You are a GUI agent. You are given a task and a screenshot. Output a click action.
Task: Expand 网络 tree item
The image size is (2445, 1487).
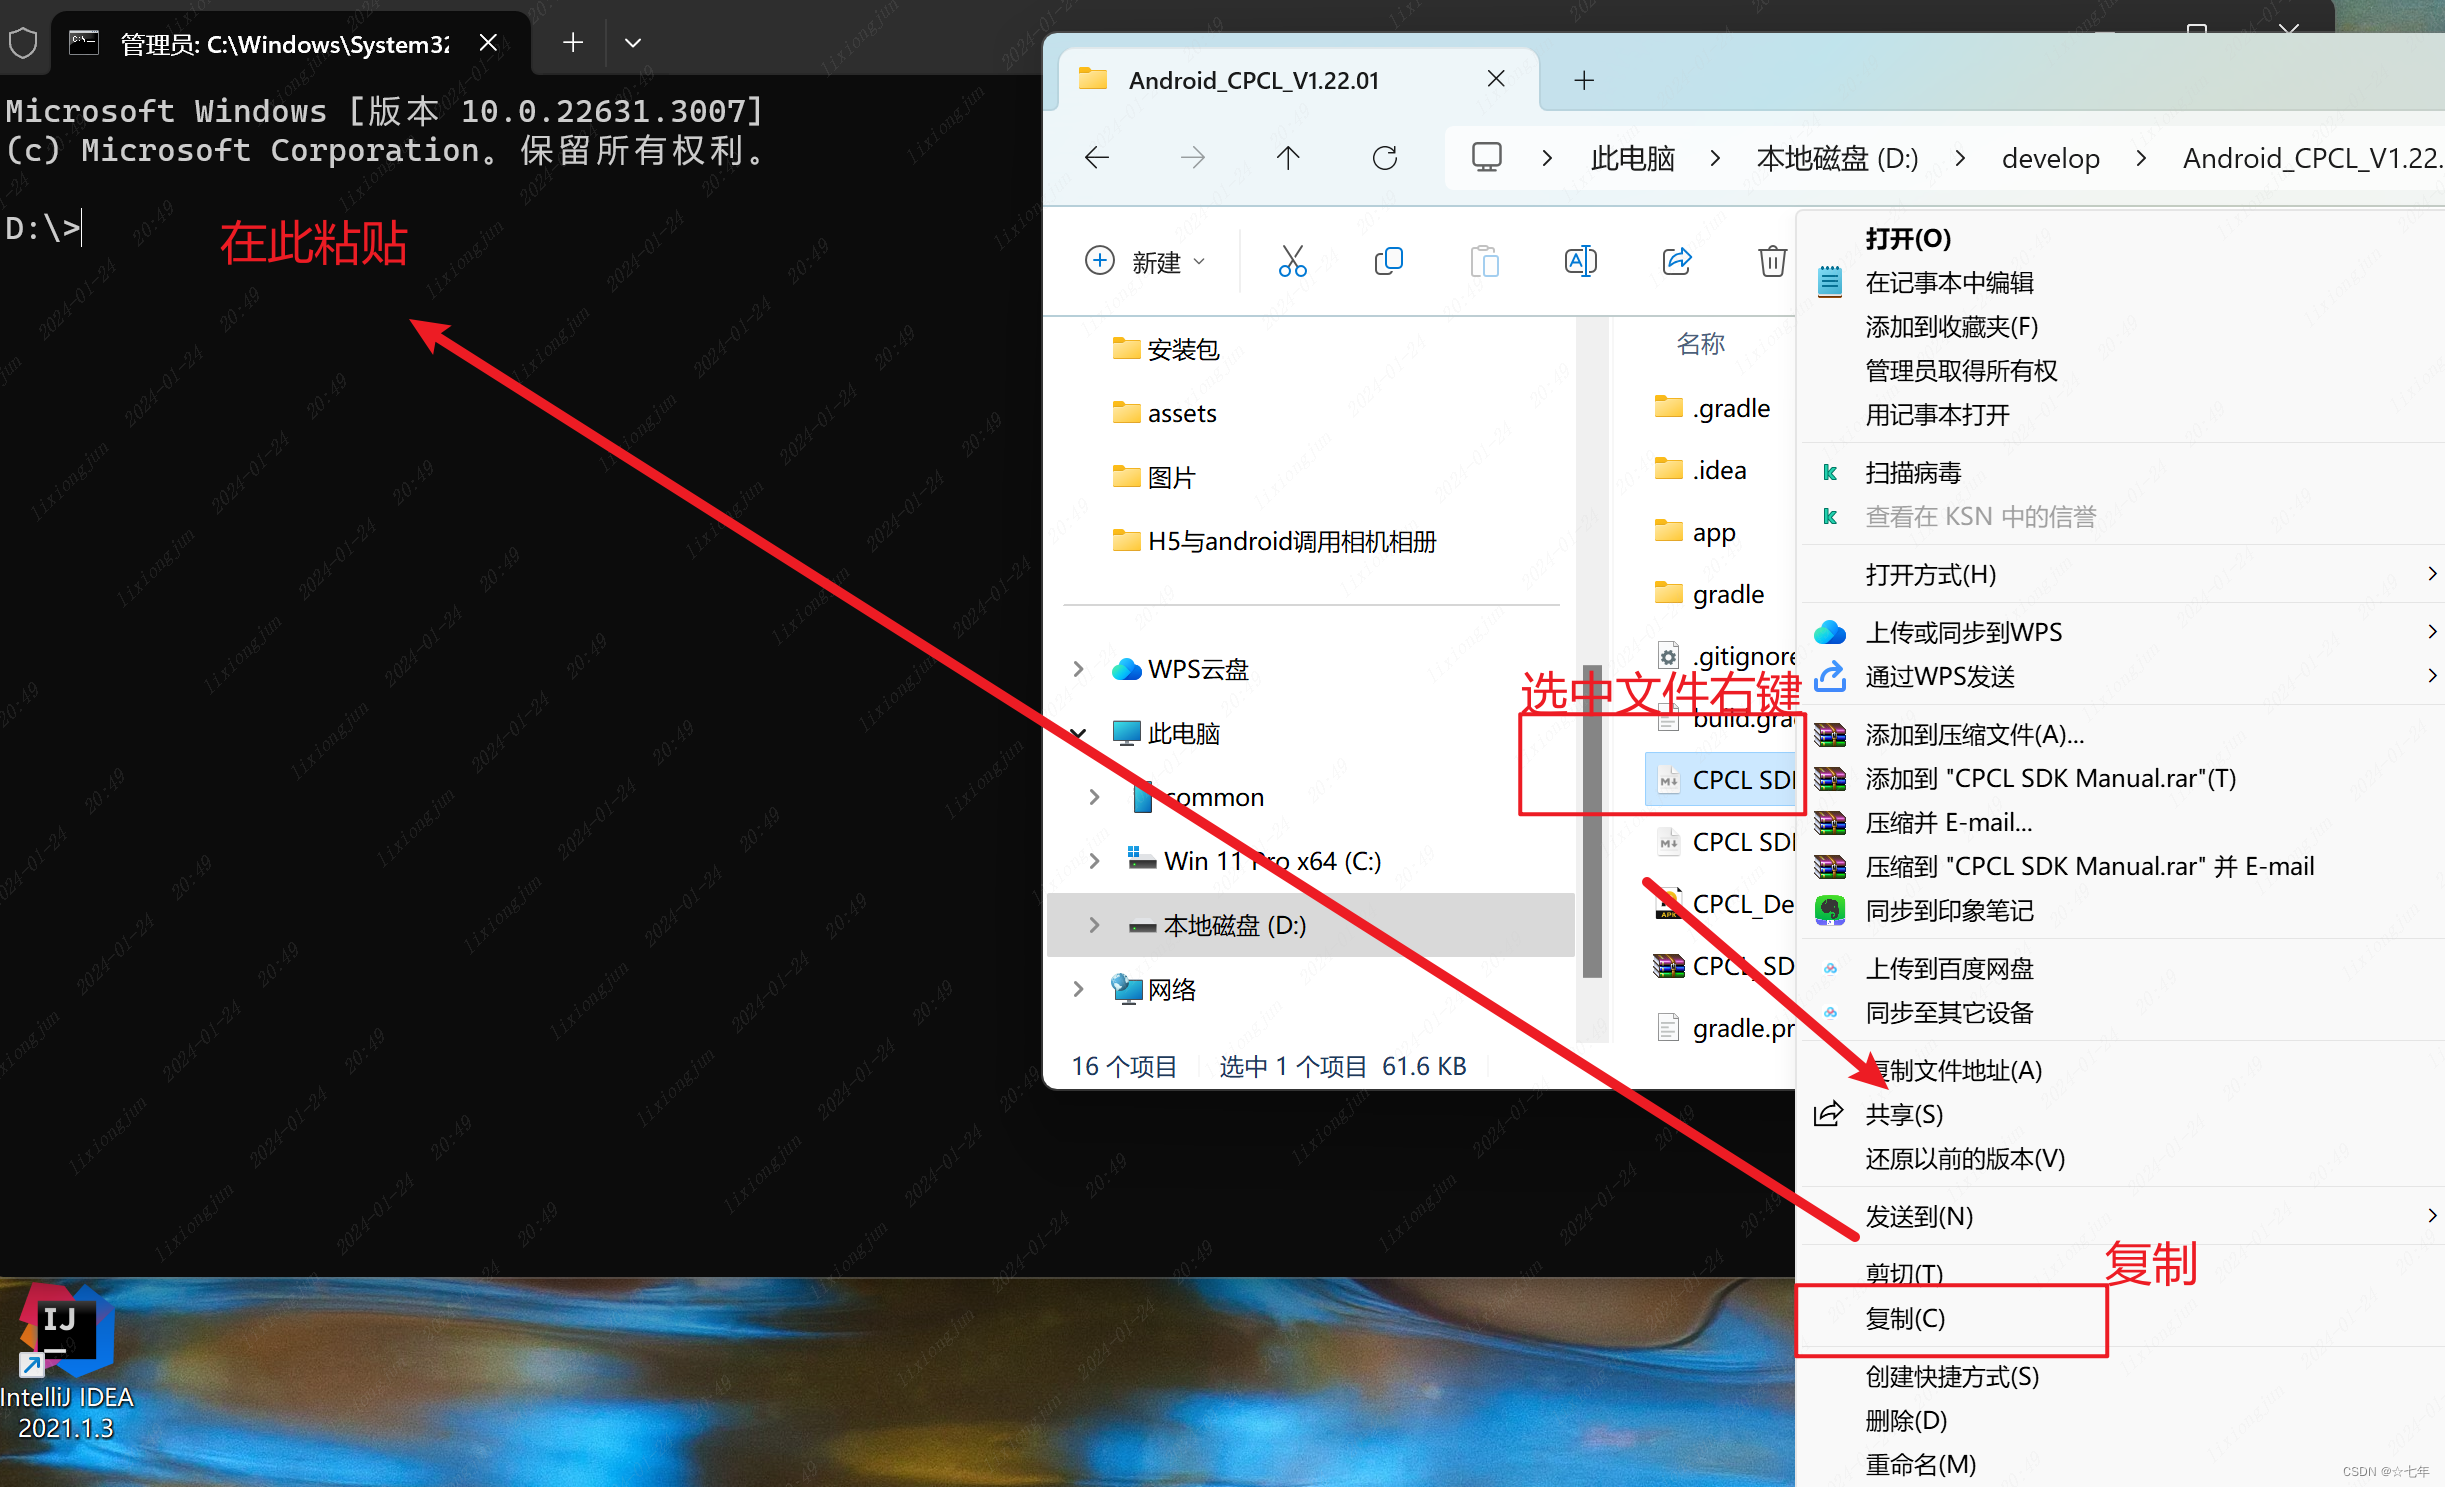pyautogui.click(x=1081, y=989)
